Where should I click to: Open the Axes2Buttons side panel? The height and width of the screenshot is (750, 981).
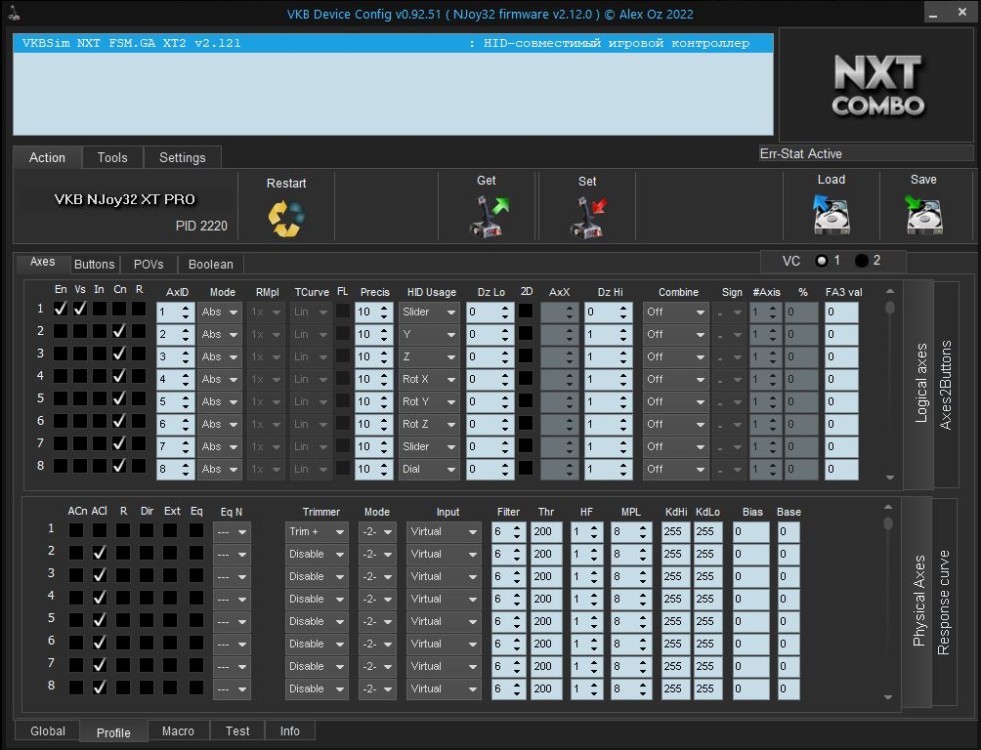(x=946, y=385)
